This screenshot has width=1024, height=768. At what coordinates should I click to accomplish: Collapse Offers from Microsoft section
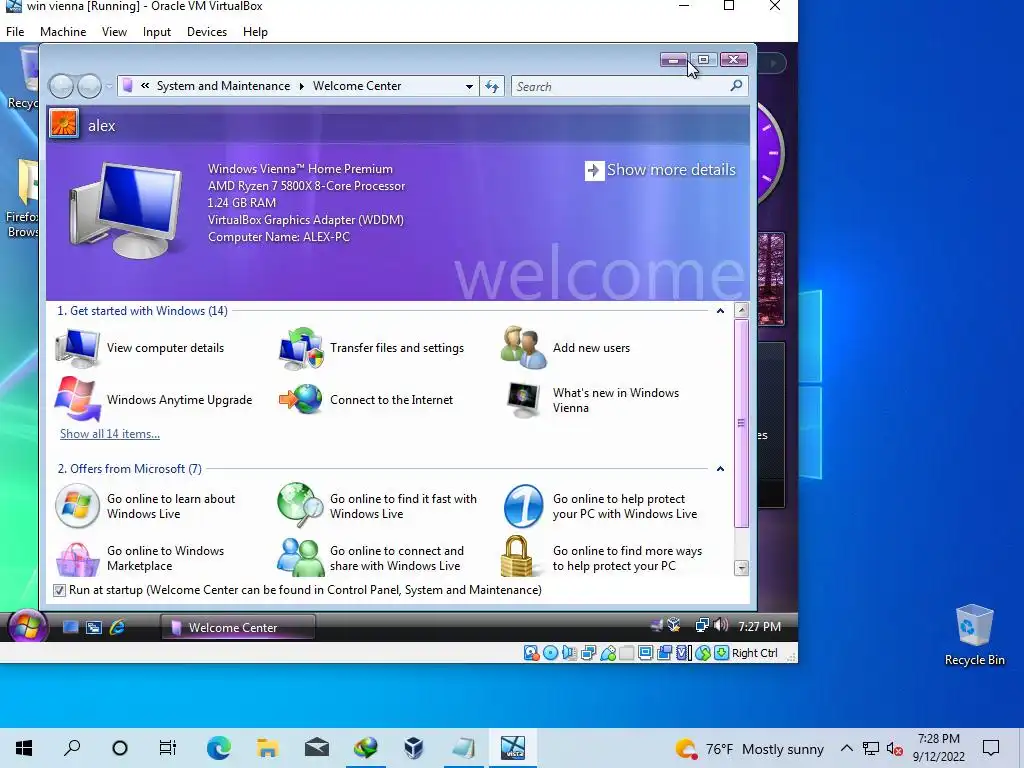click(720, 469)
